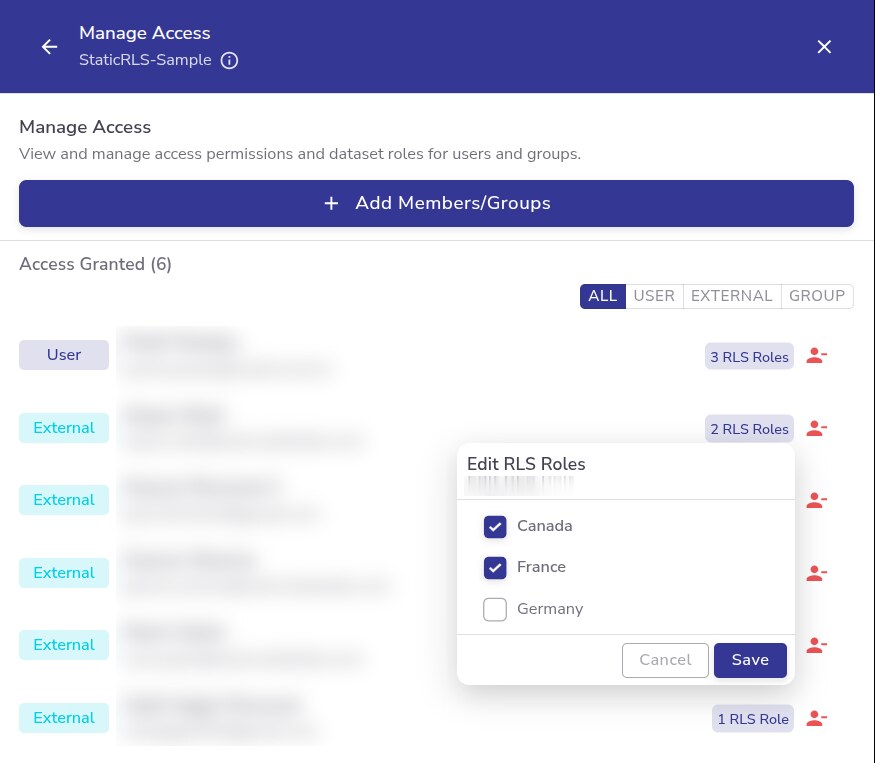Image resolution: width=875 pixels, height=763 pixels.
Task: Toggle the 2 RLS Roles badge
Action: (x=749, y=429)
